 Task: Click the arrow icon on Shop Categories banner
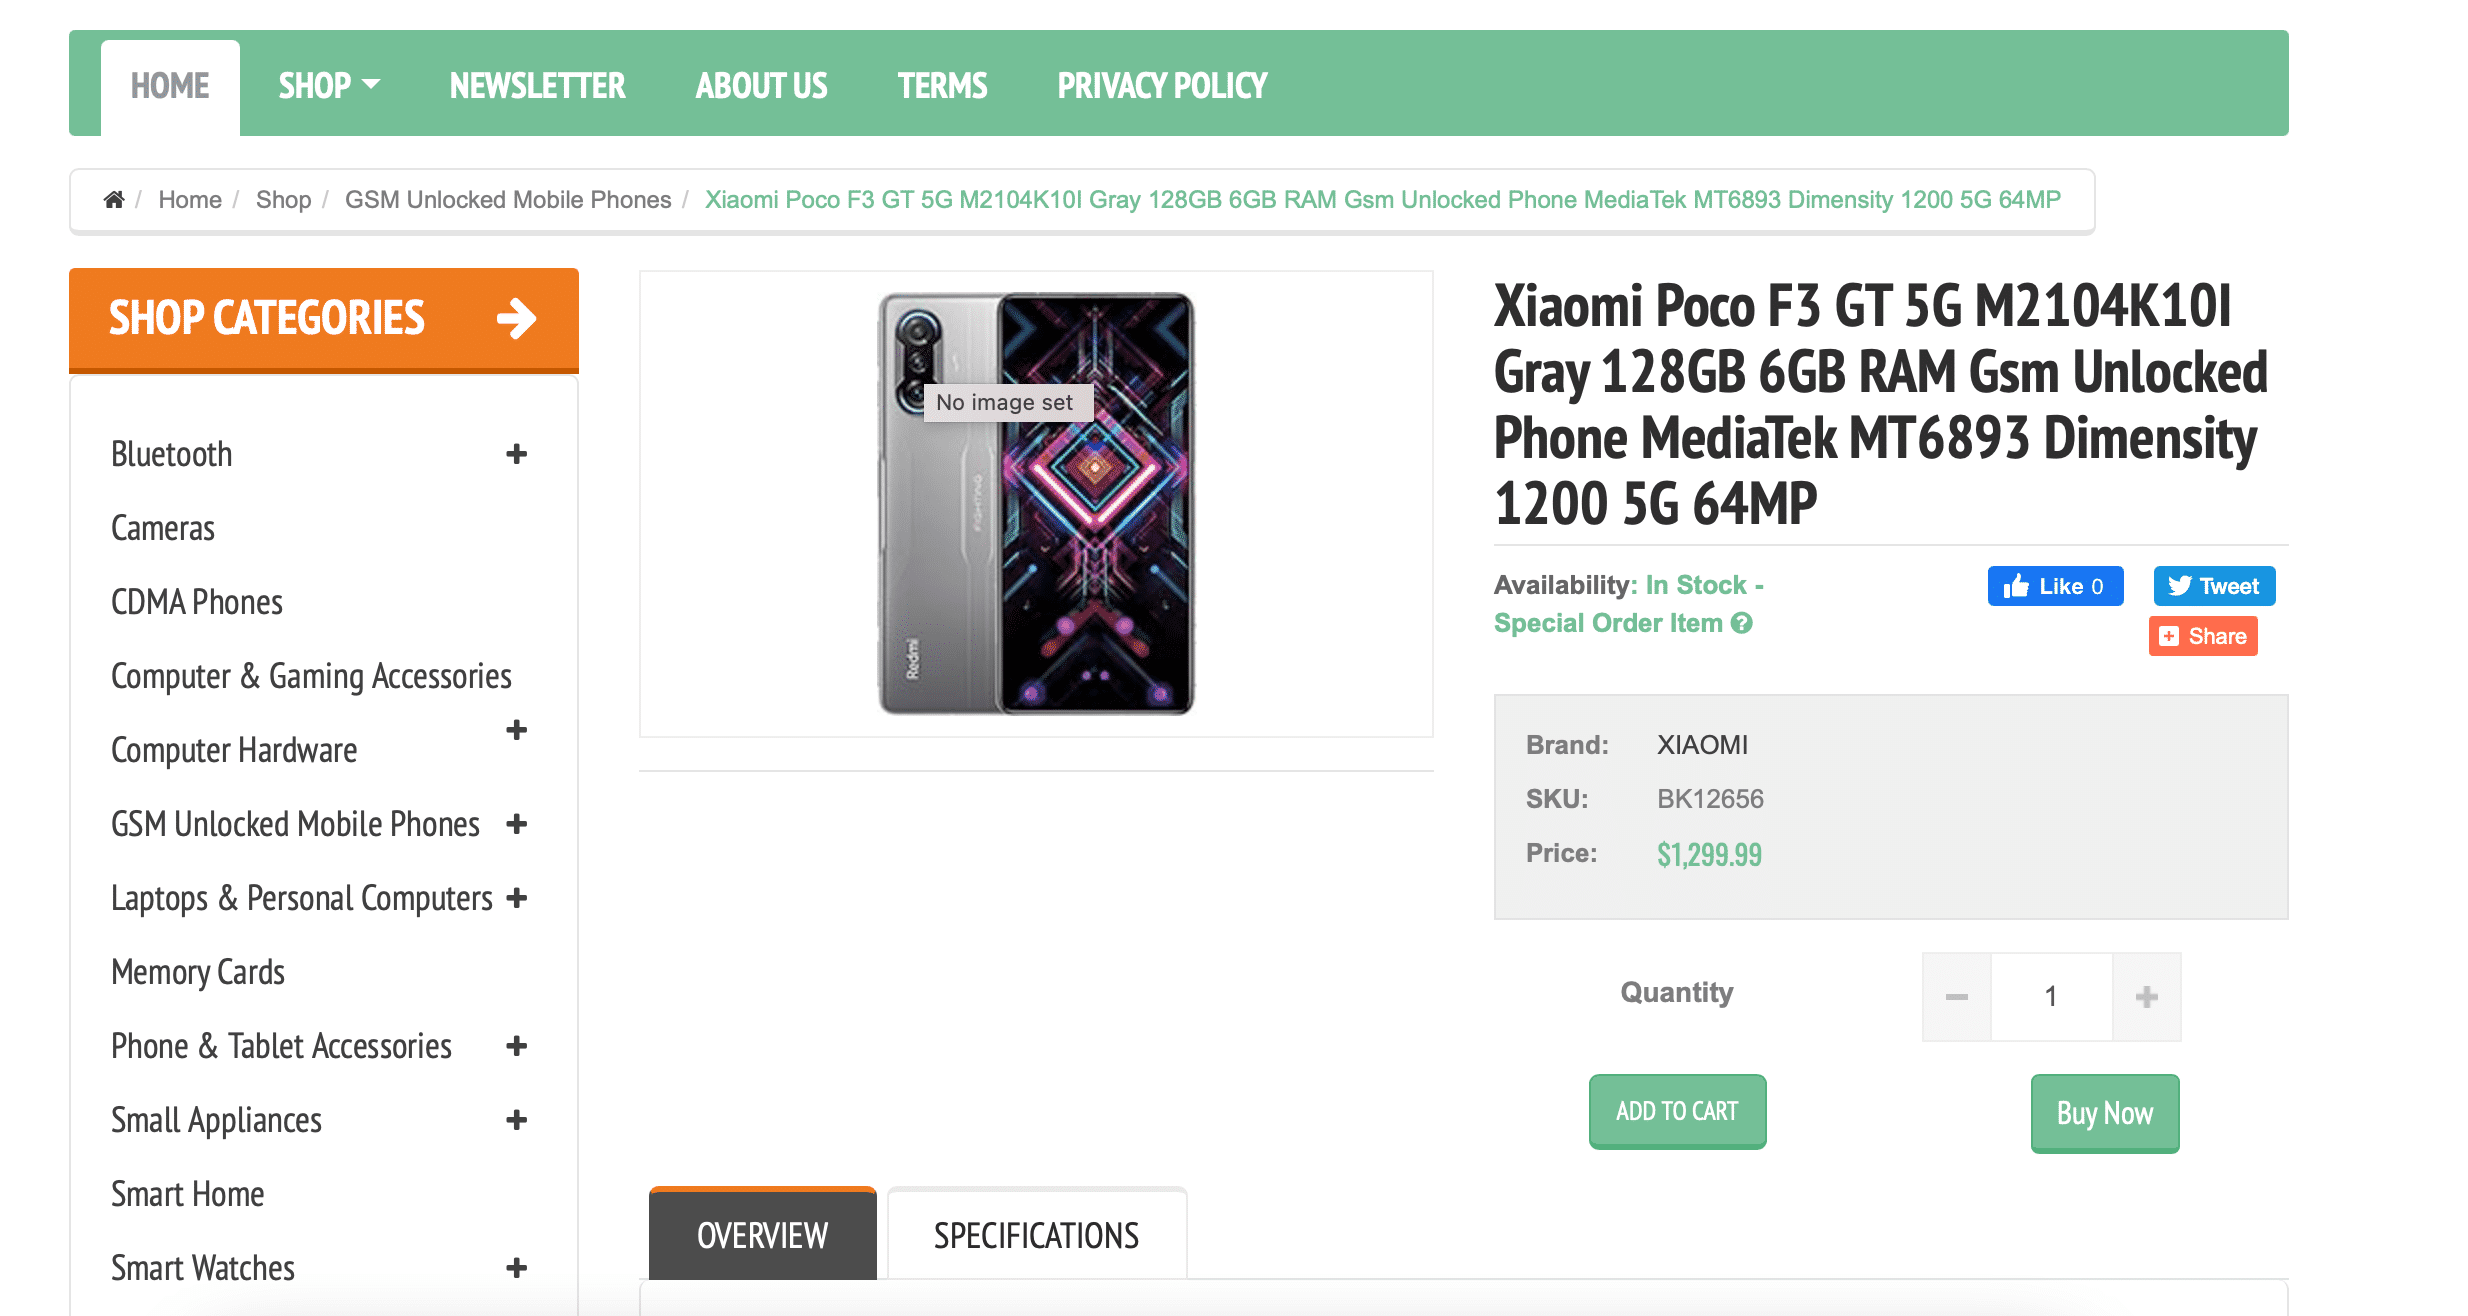517,318
